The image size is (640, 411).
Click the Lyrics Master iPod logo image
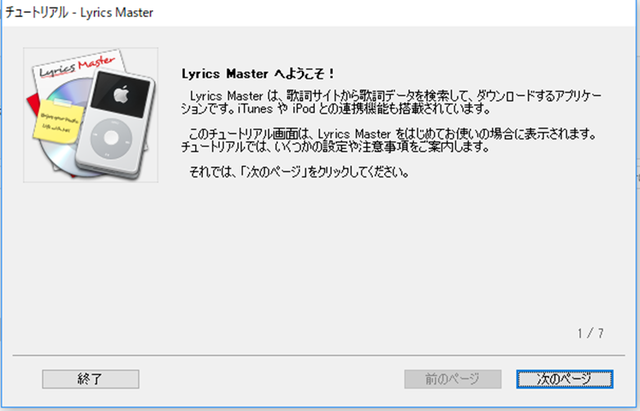coord(91,115)
